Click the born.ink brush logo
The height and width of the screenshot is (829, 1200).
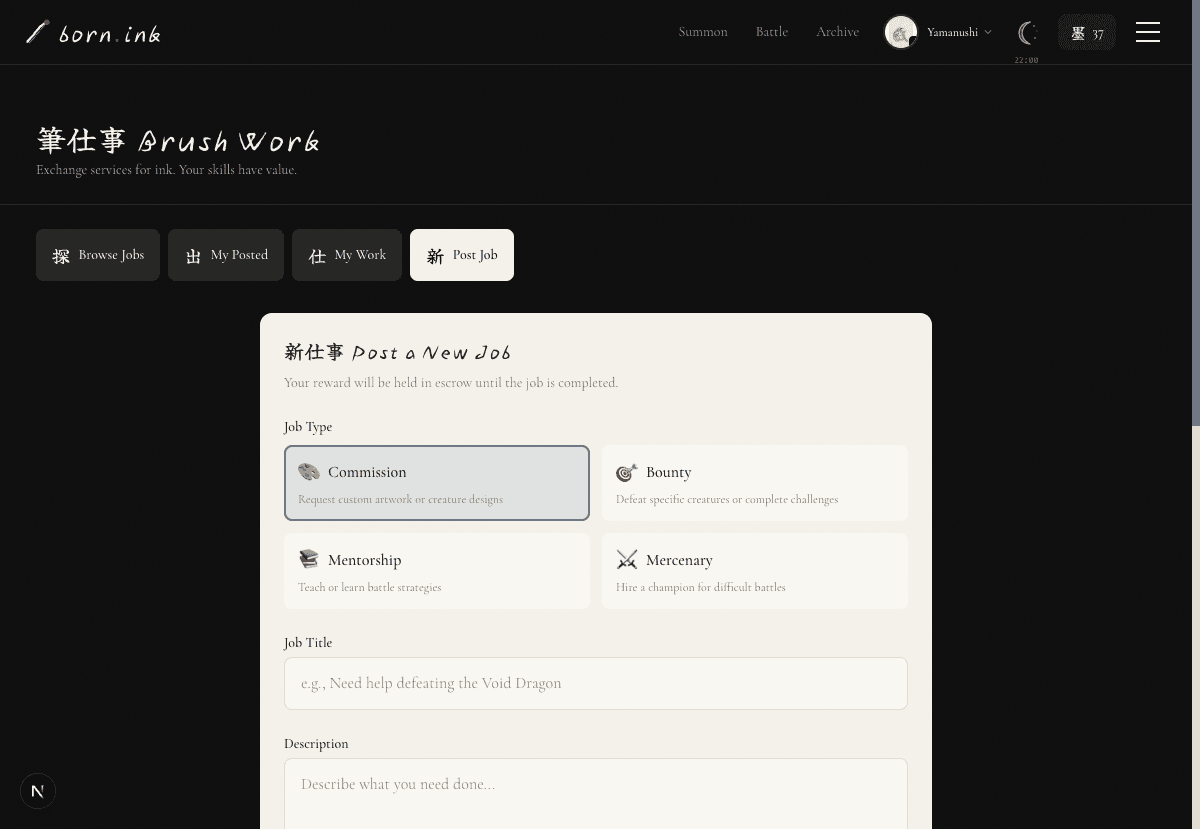click(x=93, y=33)
